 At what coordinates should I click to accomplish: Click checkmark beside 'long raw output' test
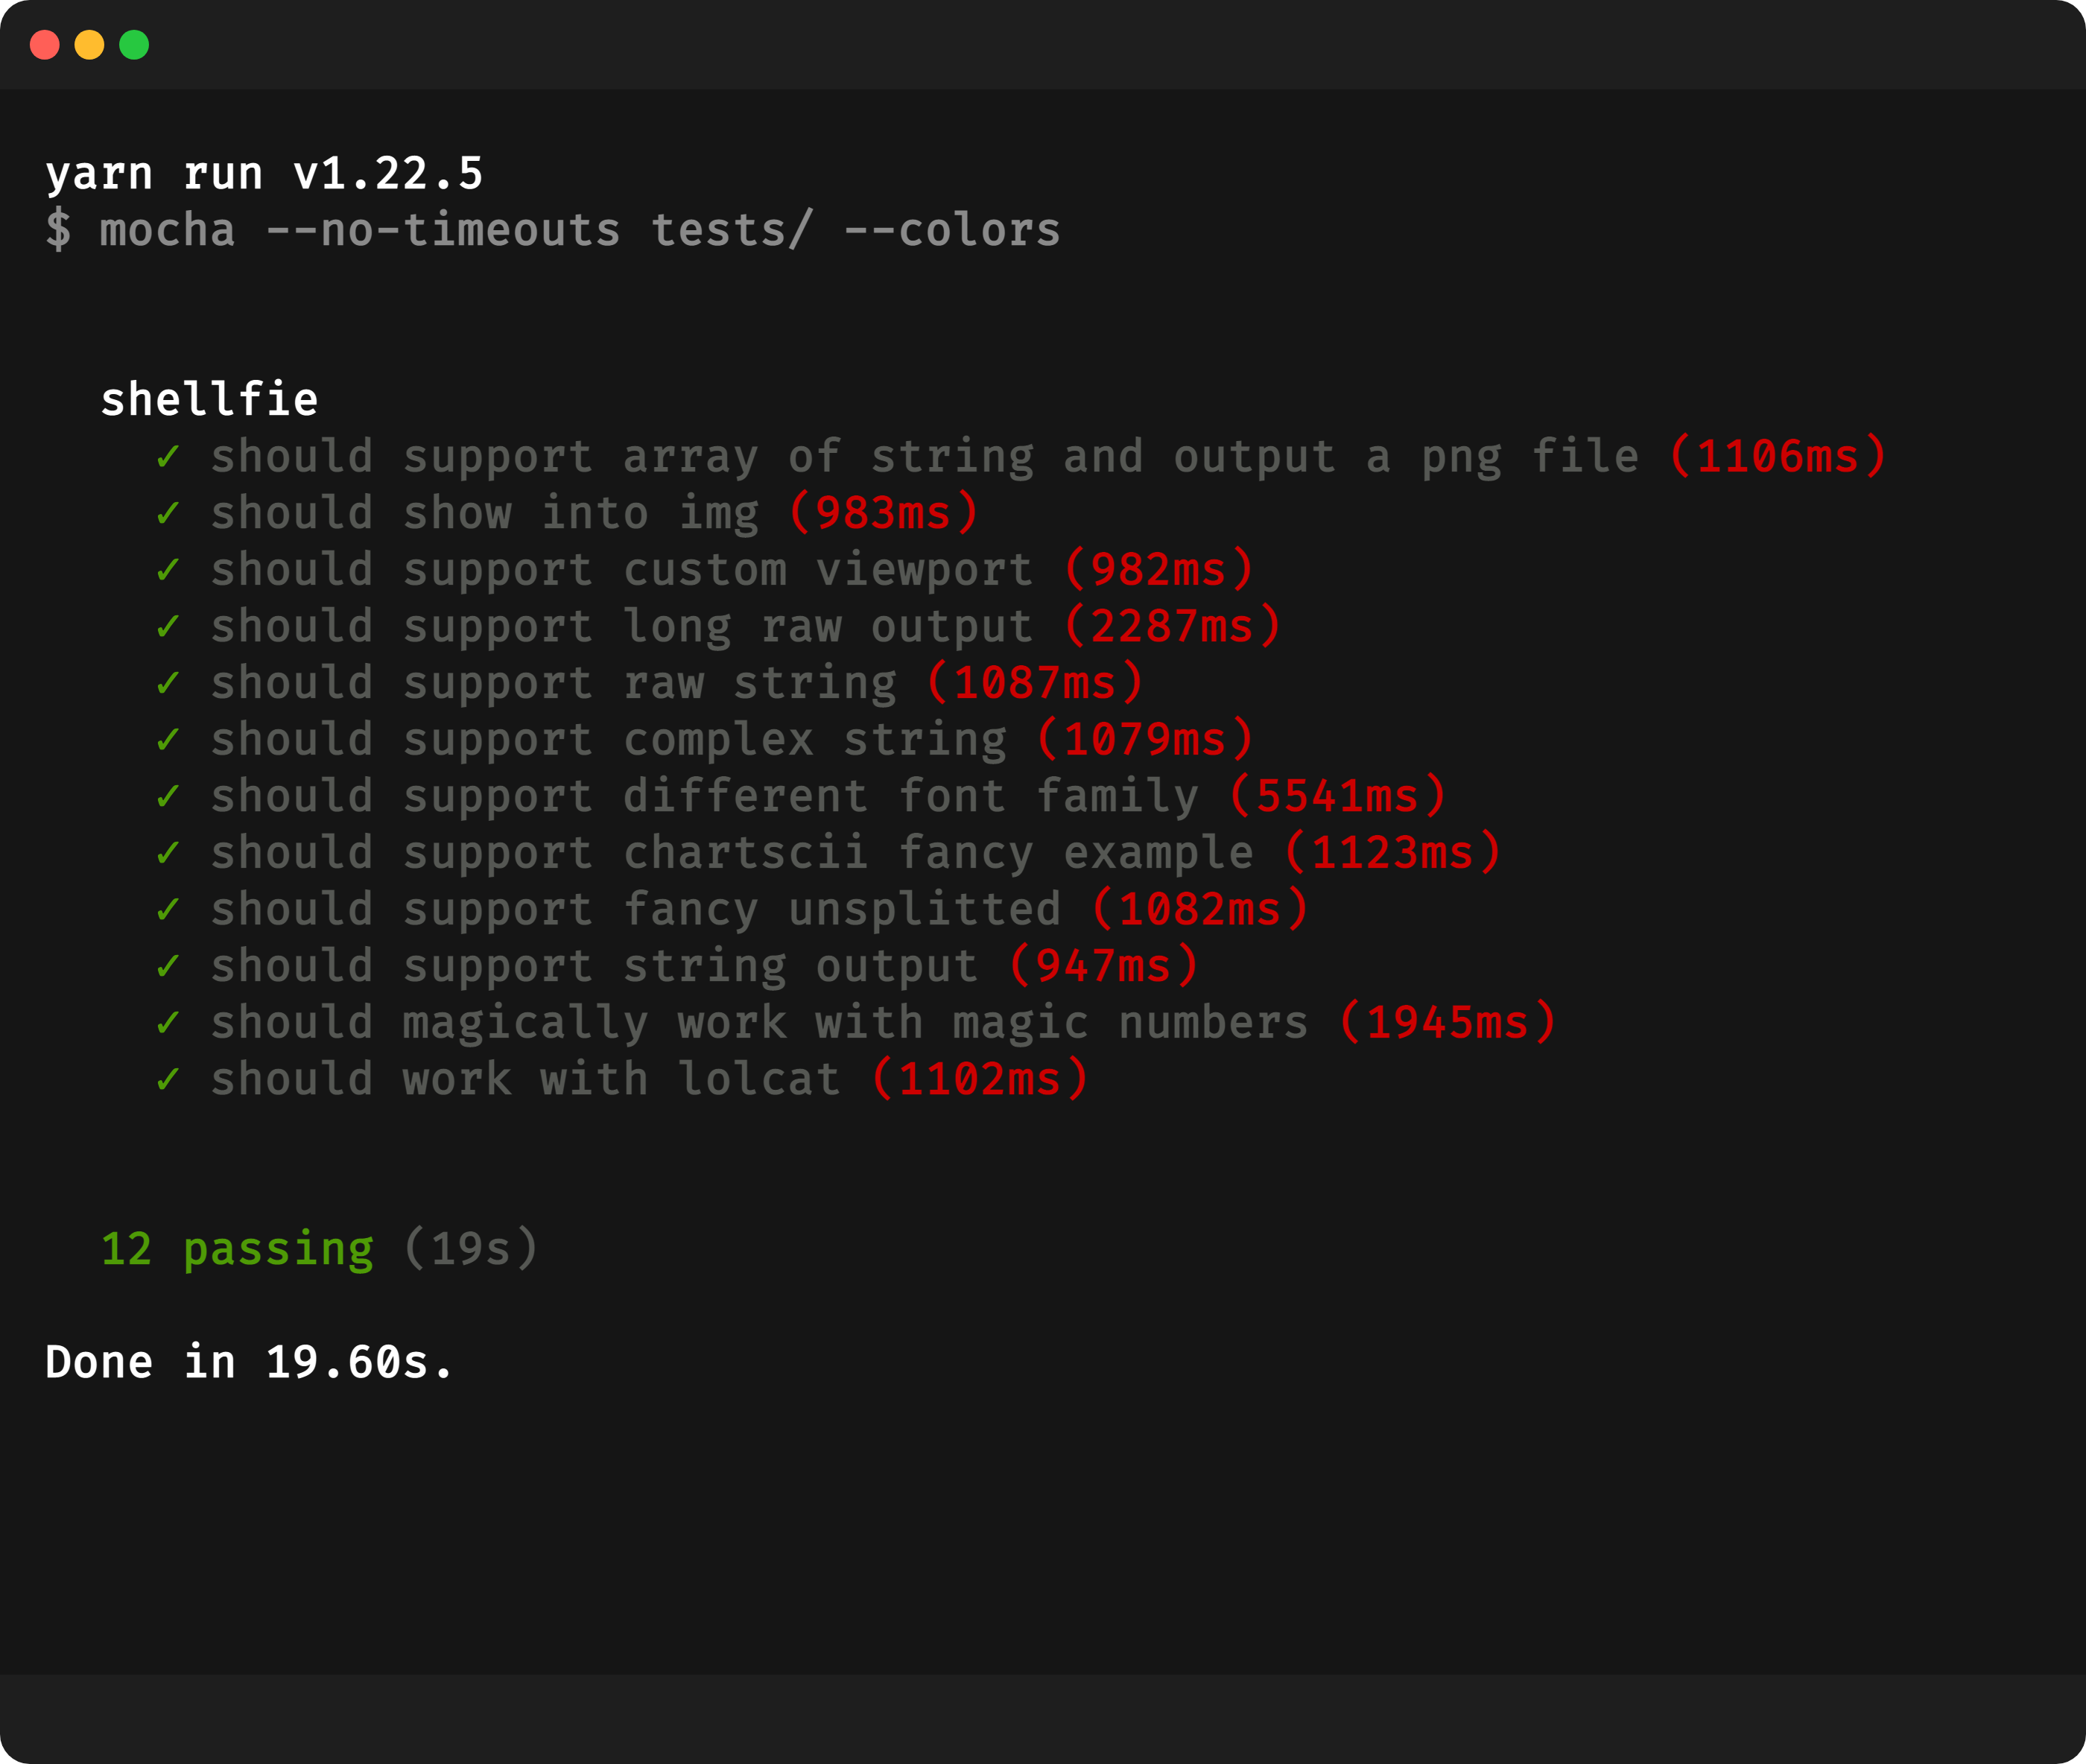[168, 627]
